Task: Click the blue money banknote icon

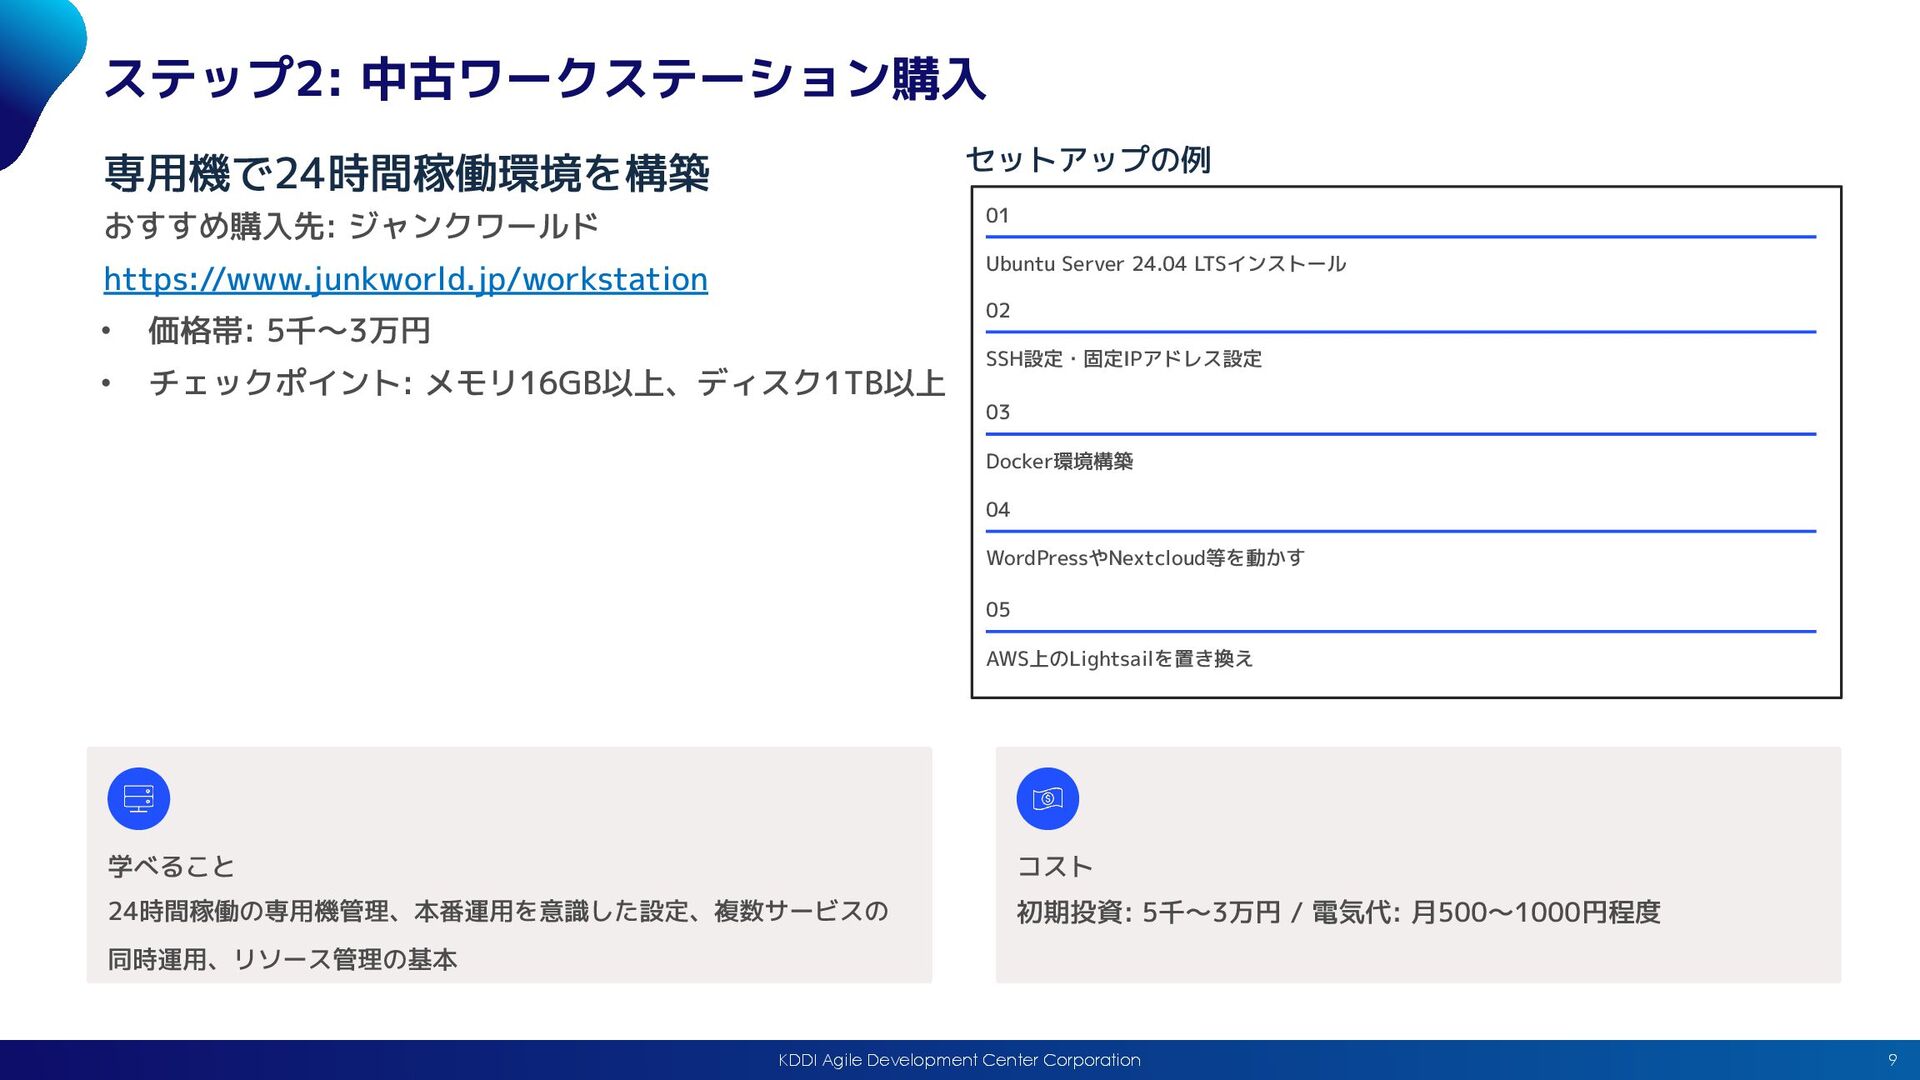Action: [1047, 798]
